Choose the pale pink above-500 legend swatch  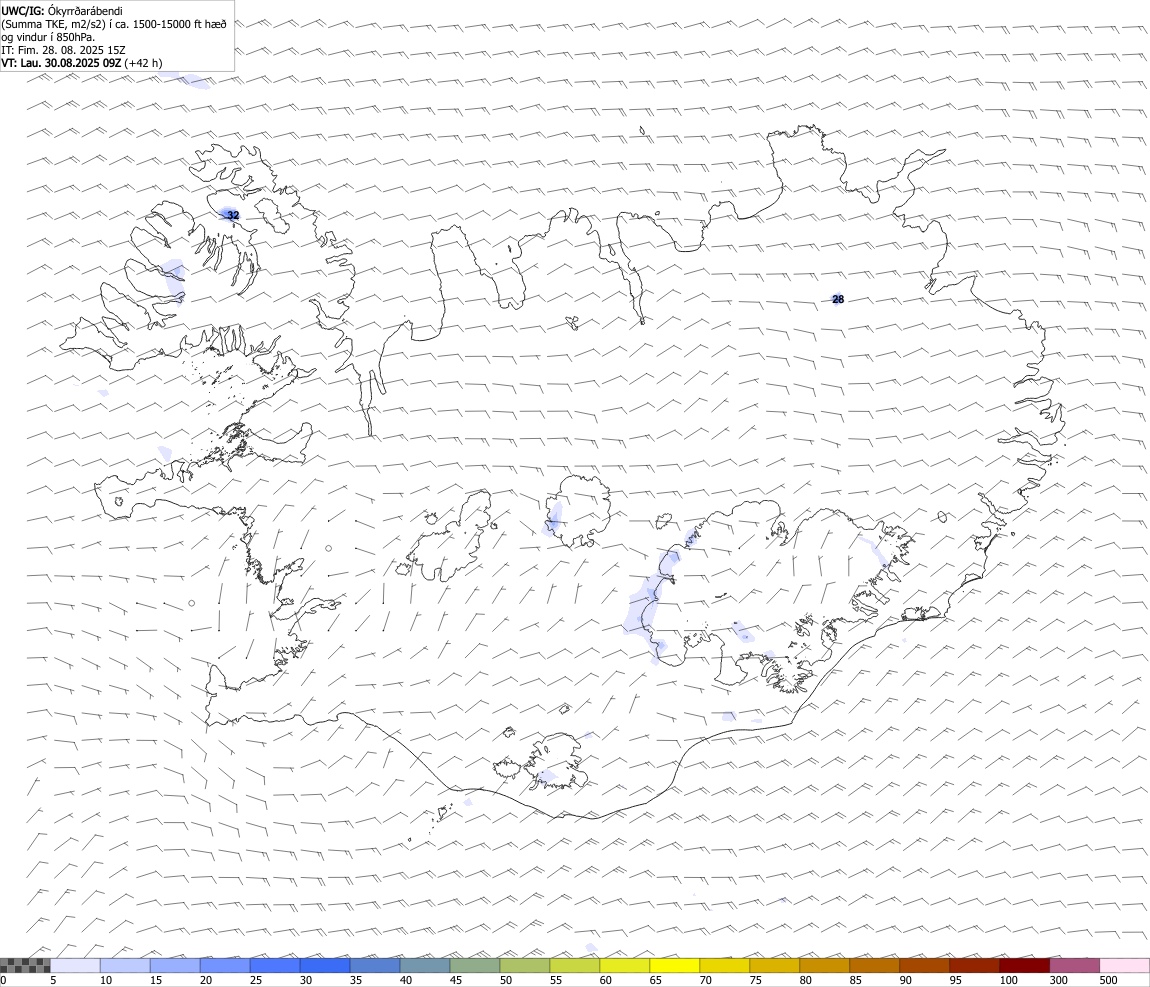1124,965
